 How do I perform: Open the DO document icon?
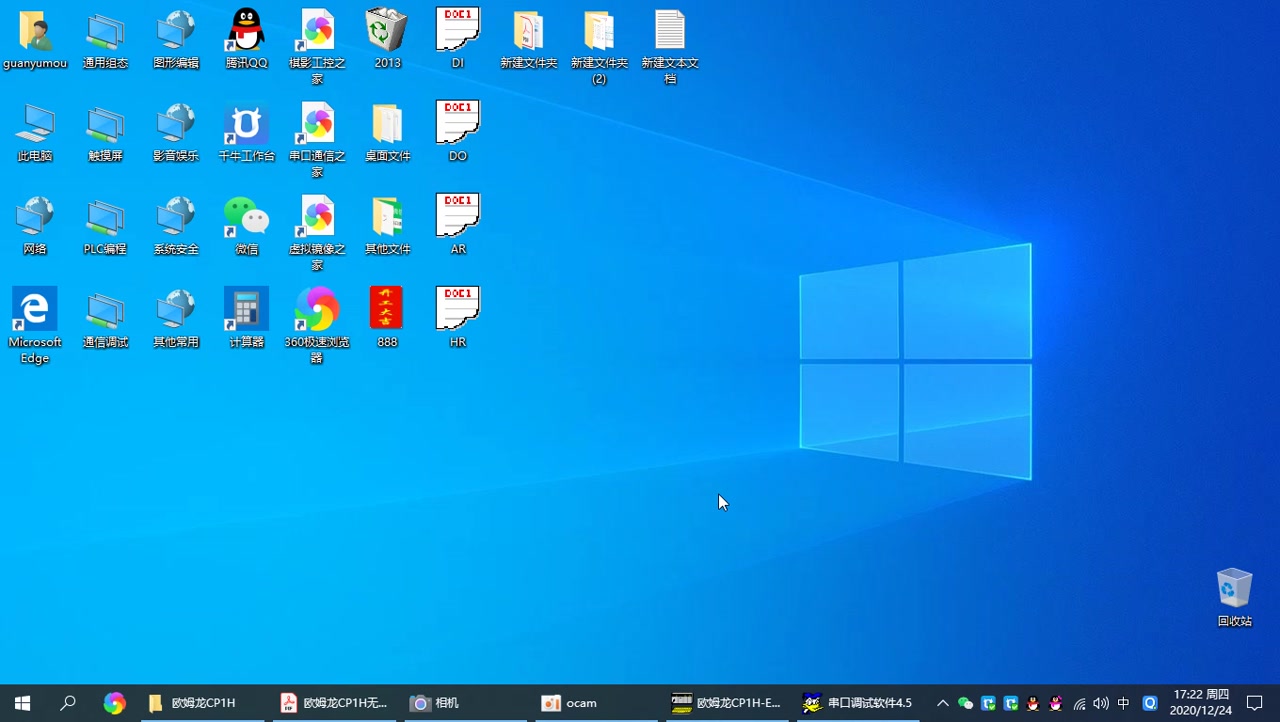coord(458,133)
